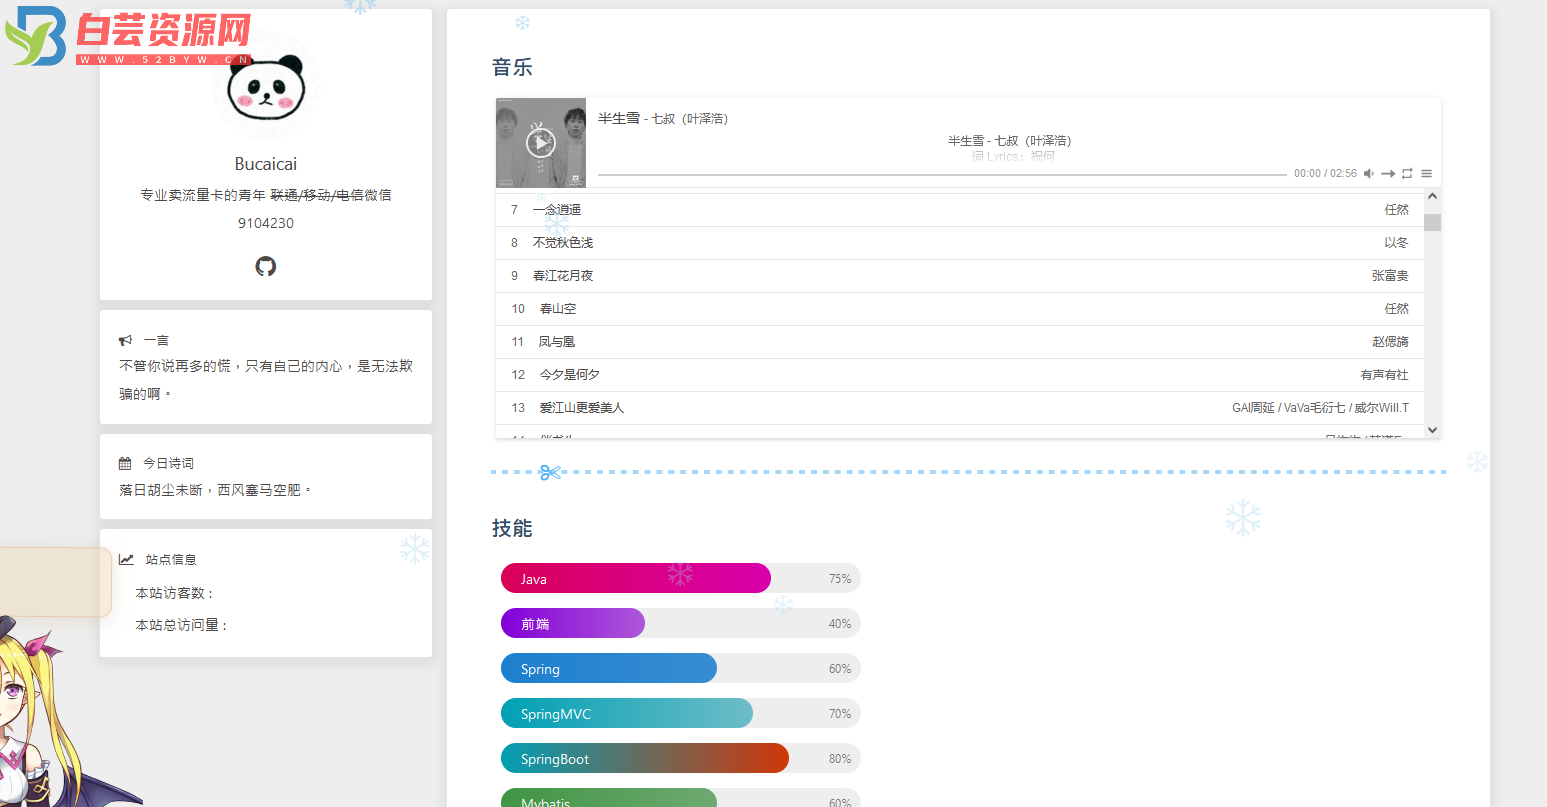This screenshot has height=807, width=1547.
Task: Play track 11 凤与凰
Action: tap(960, 342)
